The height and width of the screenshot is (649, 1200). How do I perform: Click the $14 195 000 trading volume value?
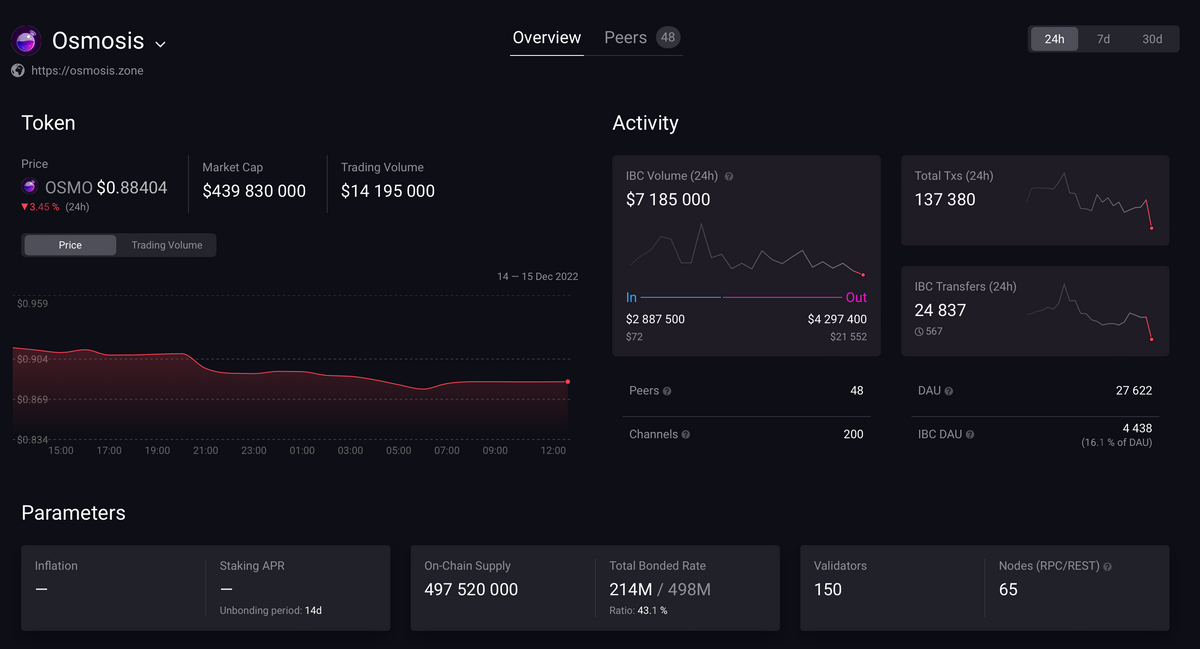coord(388,191)
